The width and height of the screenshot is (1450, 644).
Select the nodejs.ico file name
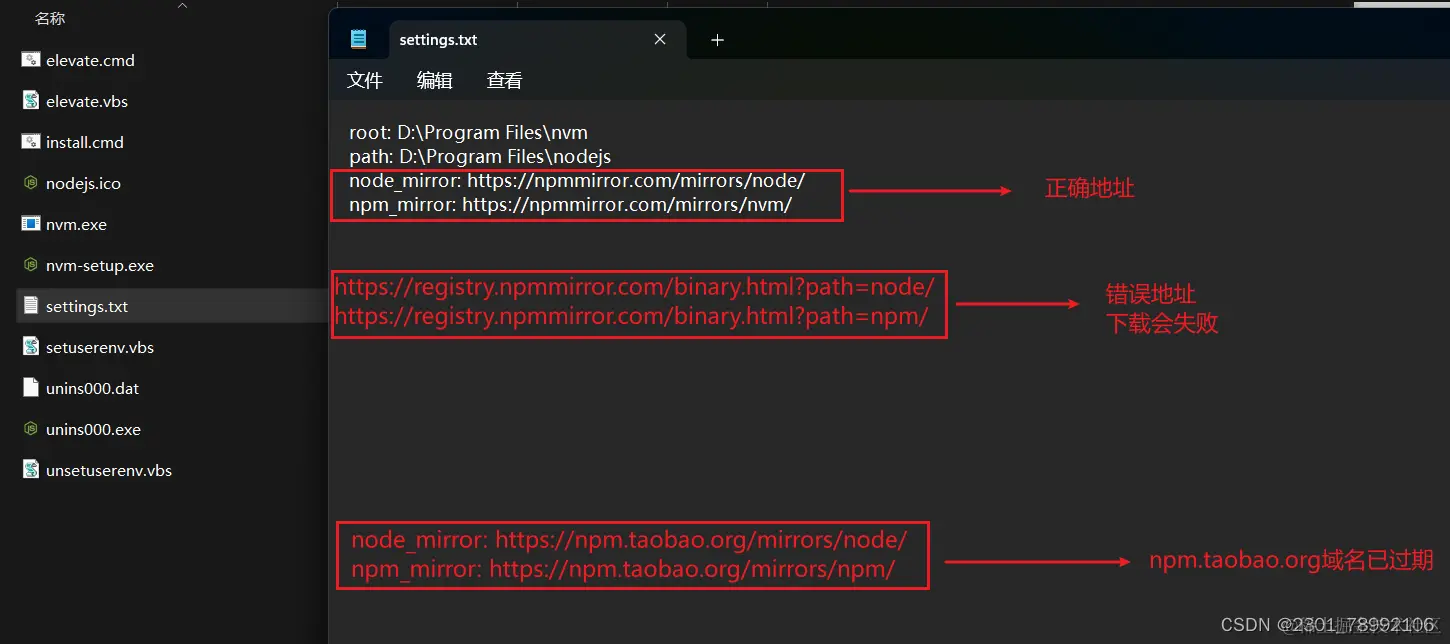point(83,183)
